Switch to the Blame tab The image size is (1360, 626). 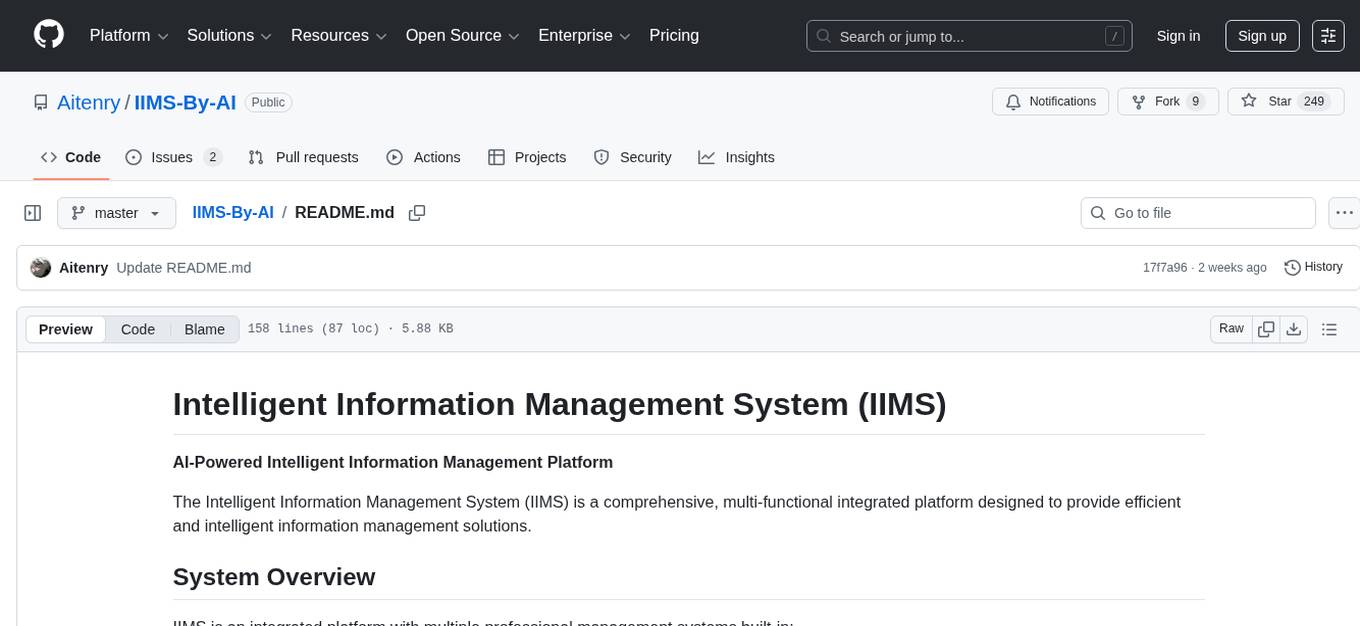[204, 329]
